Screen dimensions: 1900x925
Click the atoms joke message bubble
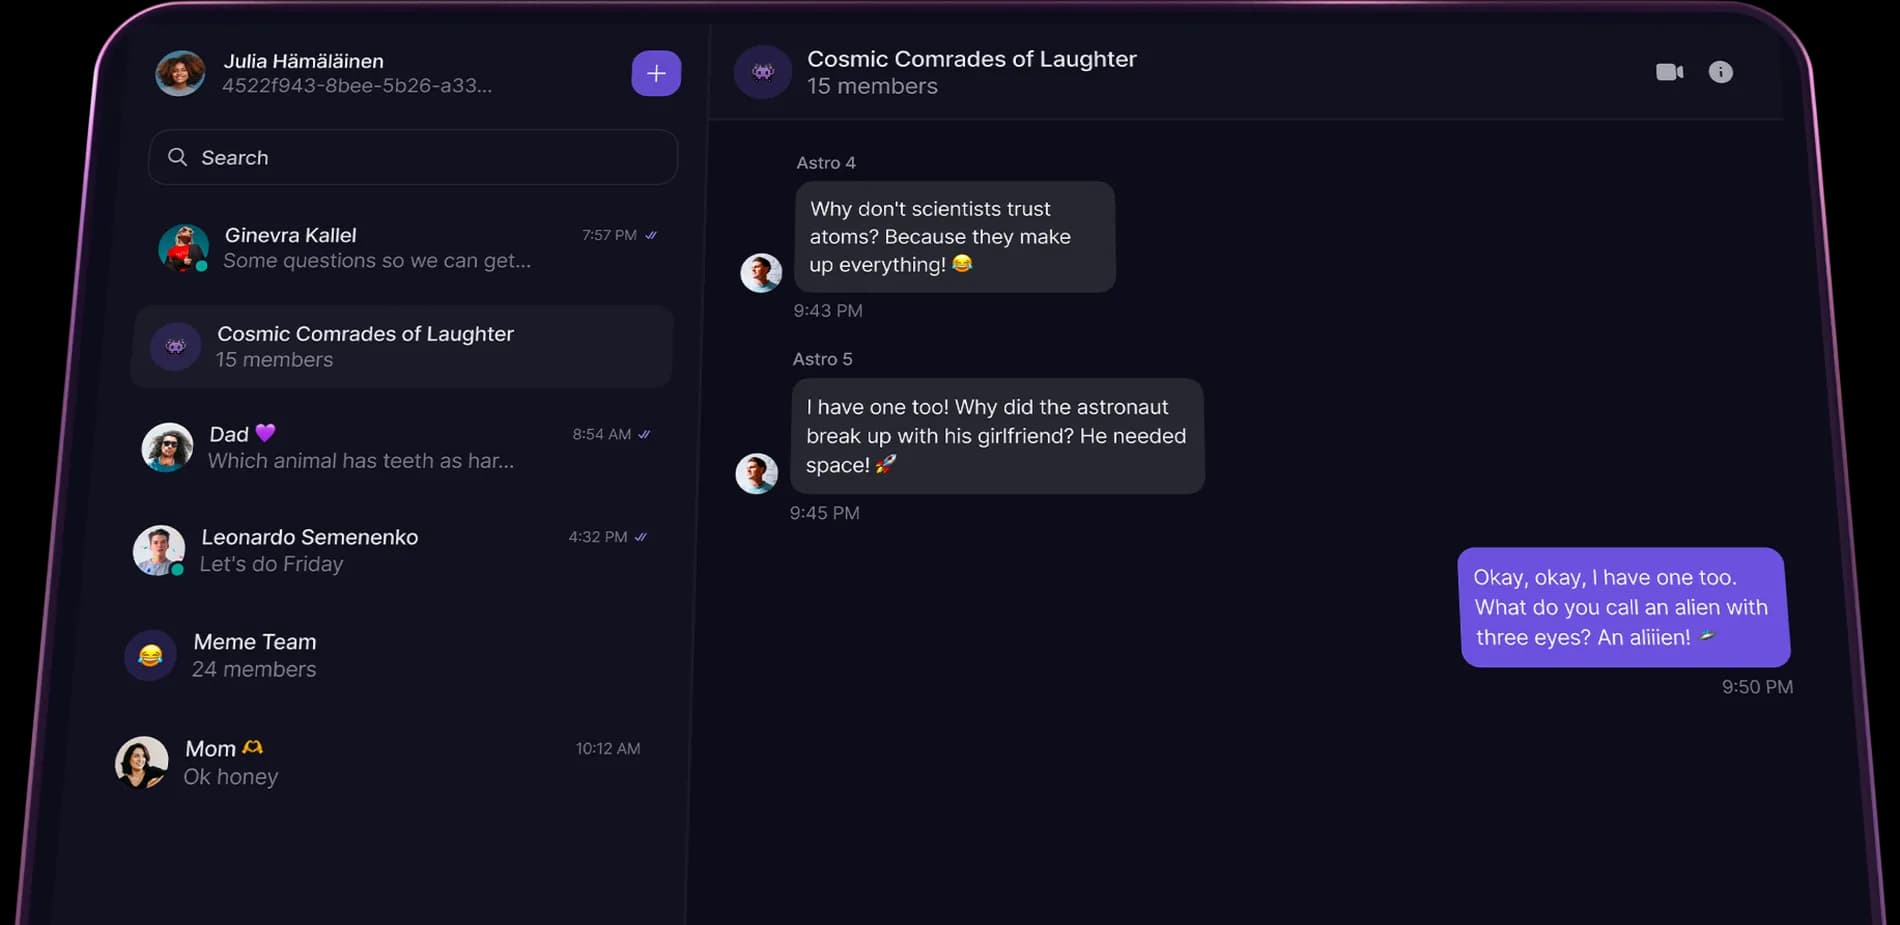[954, 237]
